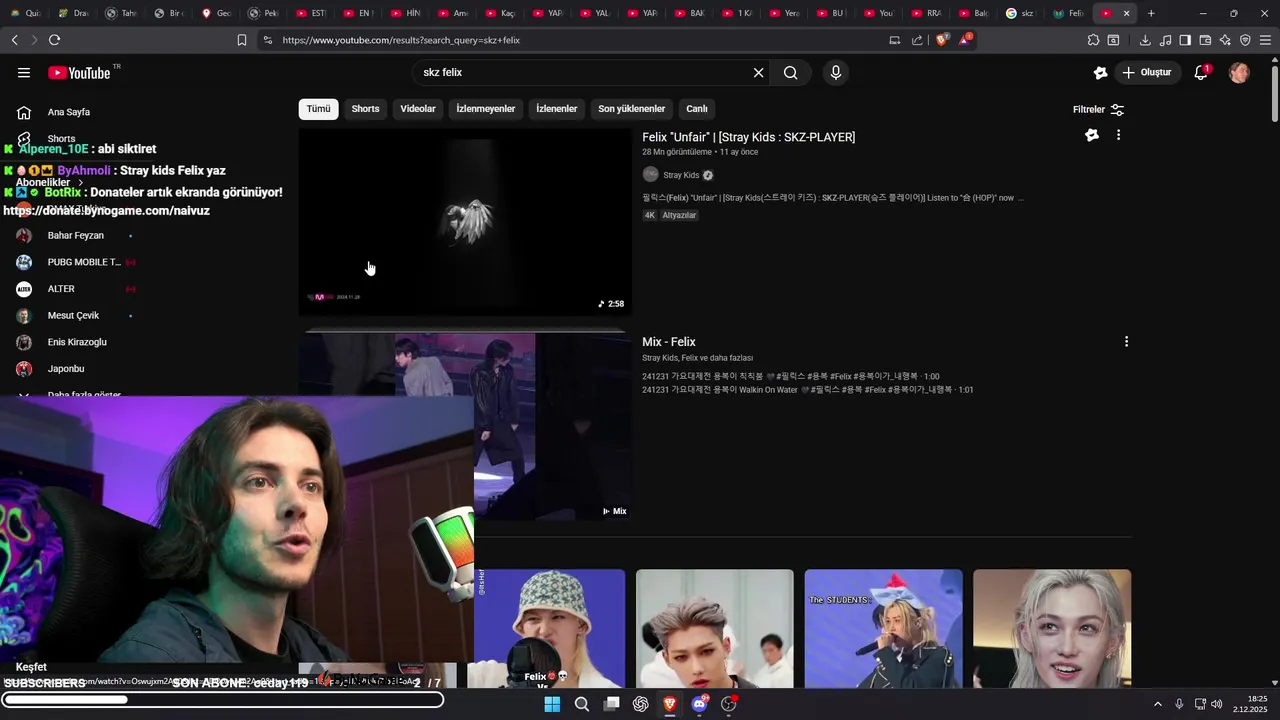
Task: Open the account avatar menu
Action: (x=1239, y=72)
